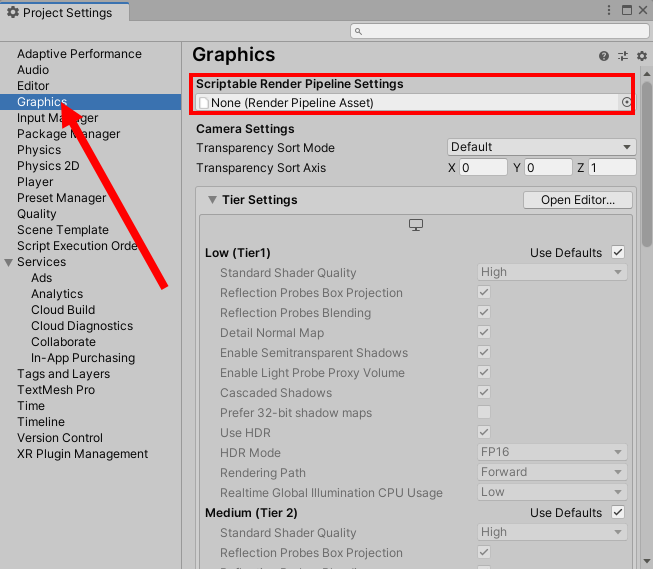This screenshot has height=569, width=653.
Task: Select Preset Manager category
Action: tap(62, 198)
